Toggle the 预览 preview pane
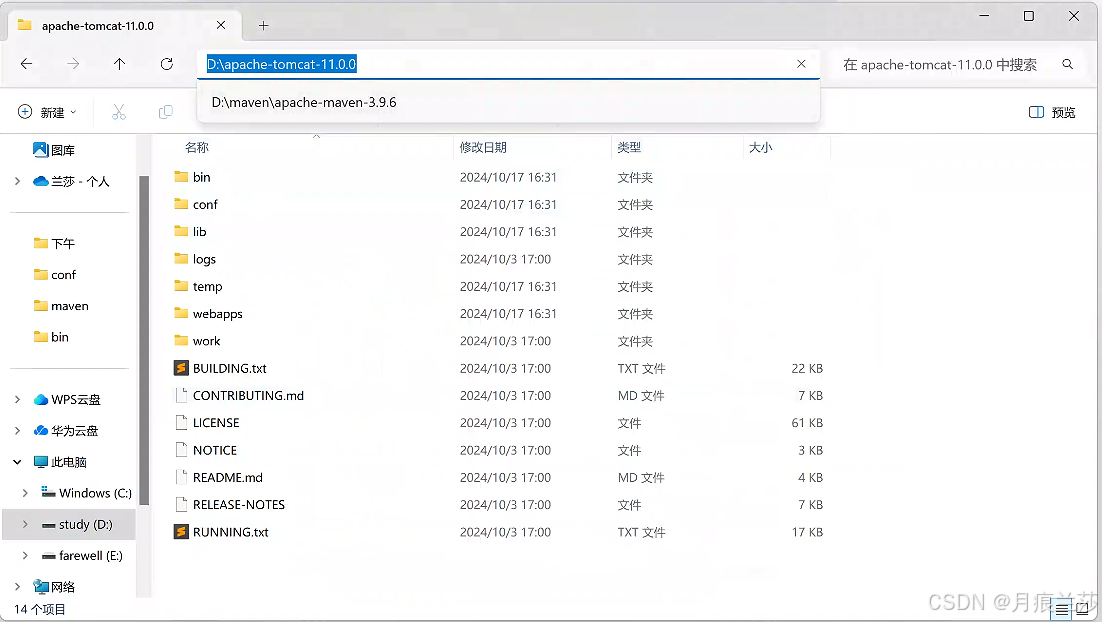 1052,112
